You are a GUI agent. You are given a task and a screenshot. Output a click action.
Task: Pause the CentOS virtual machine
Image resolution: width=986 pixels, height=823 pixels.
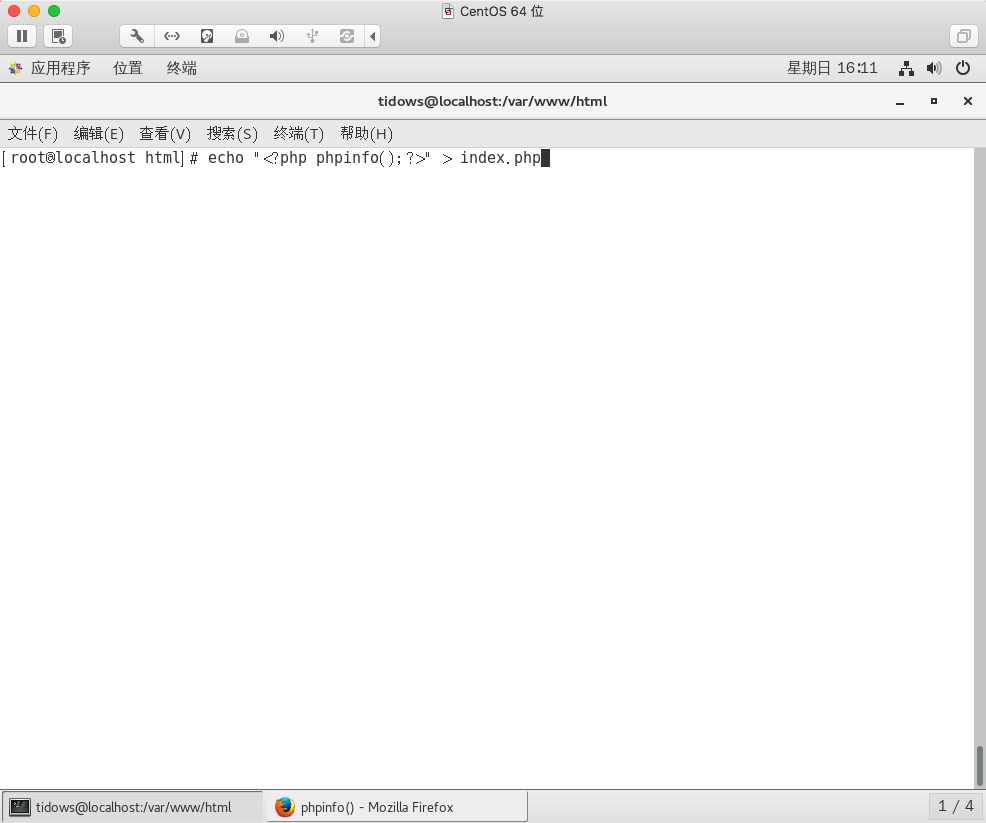click(x=22, y=36)
